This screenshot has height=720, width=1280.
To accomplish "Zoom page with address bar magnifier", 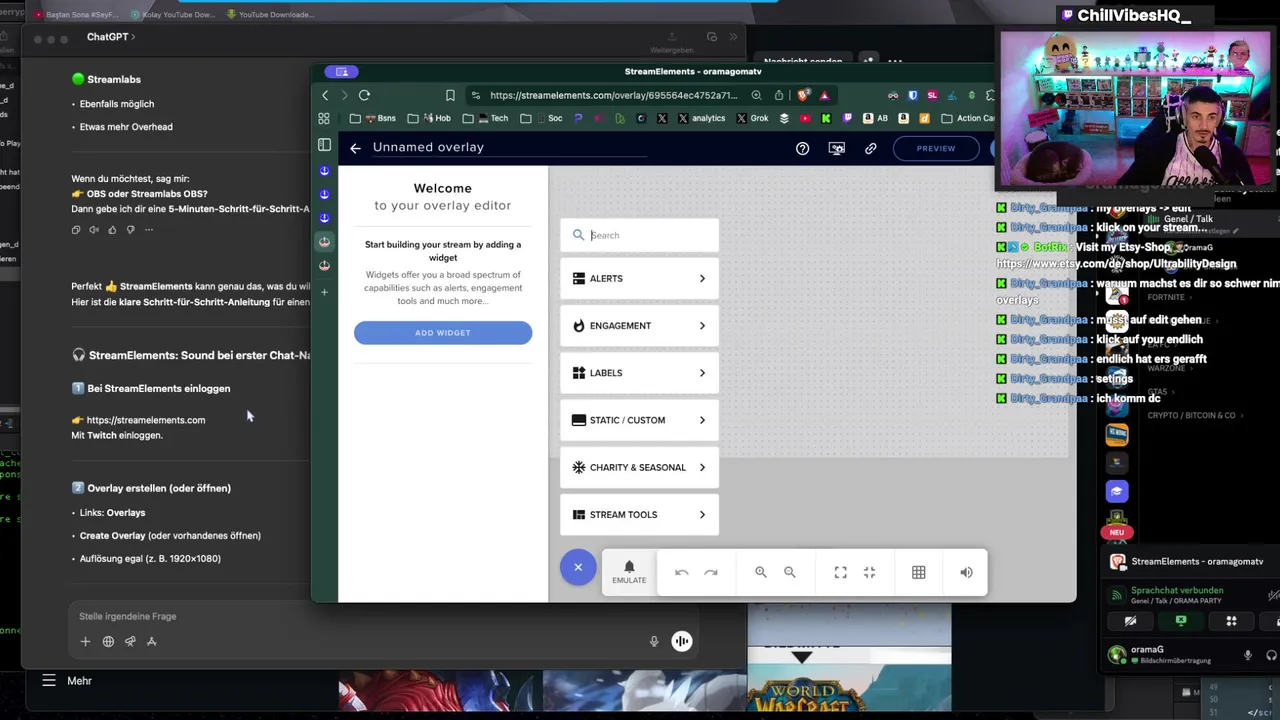I will (756, 95).
